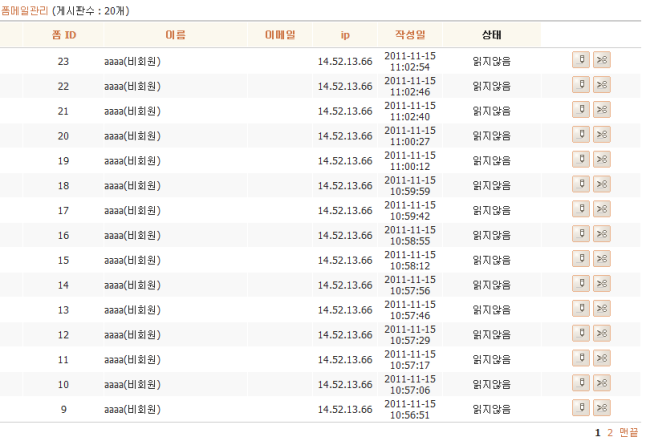Hit the scissors icon in row 22
The height and width of the screenshot is (441, 650).
(x=601, y=85)
